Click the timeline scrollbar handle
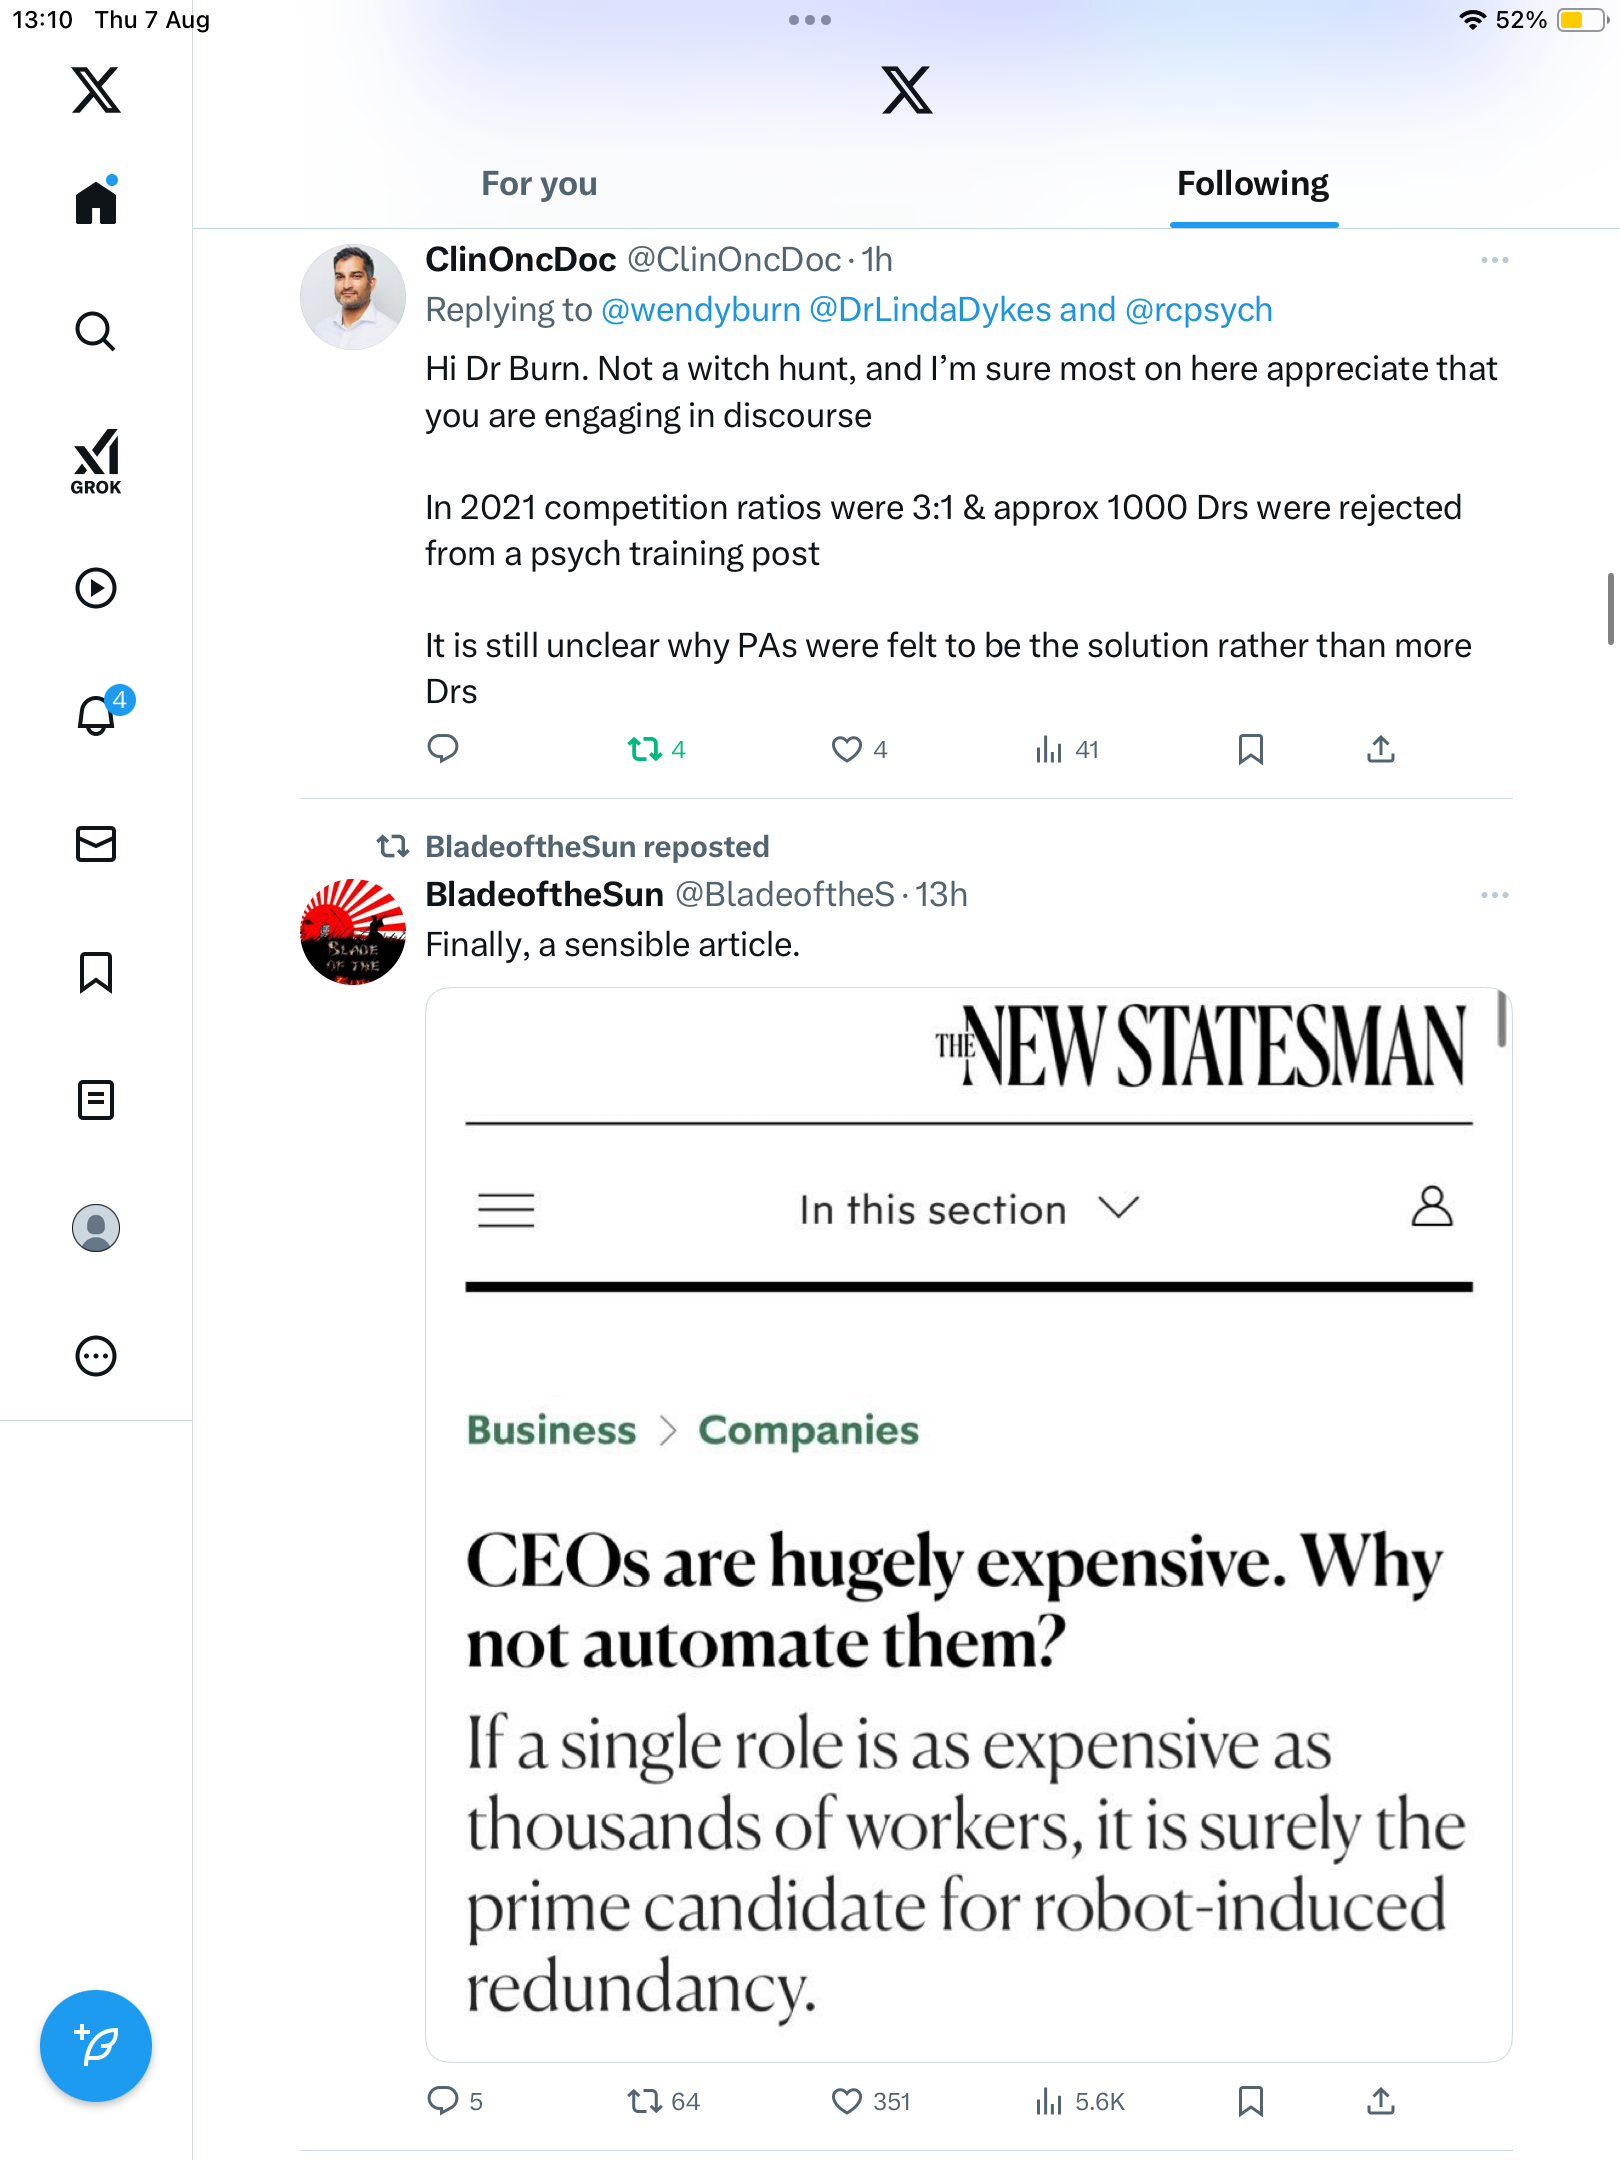 (1610, 609)
